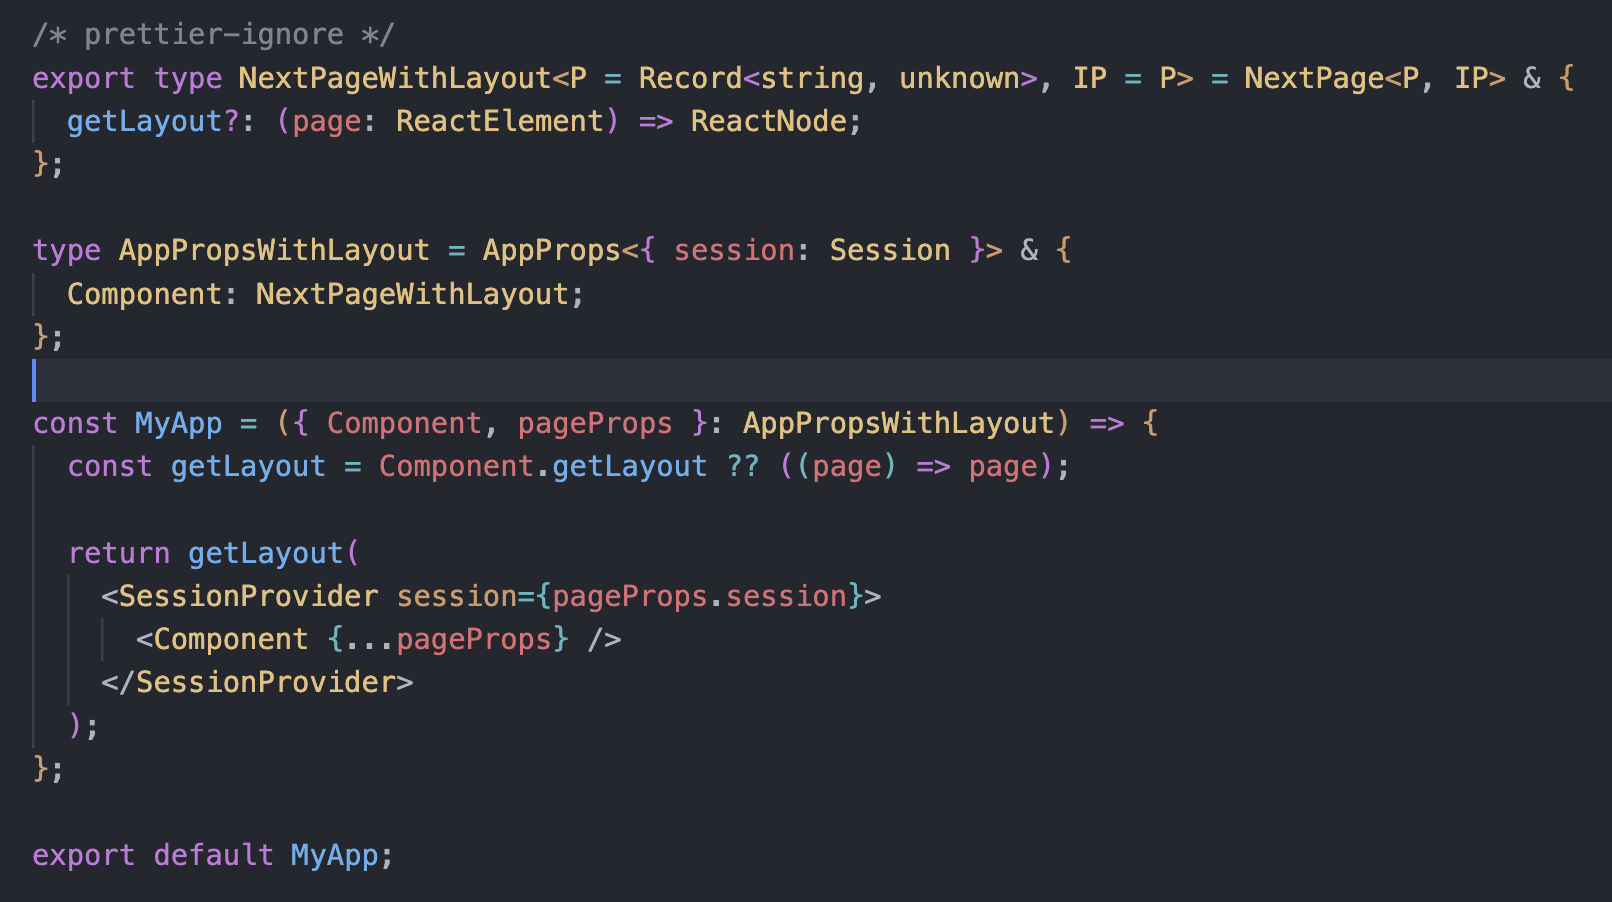Click the "return" keyword
The image size is (1612, 902).
tap(119, 553)
